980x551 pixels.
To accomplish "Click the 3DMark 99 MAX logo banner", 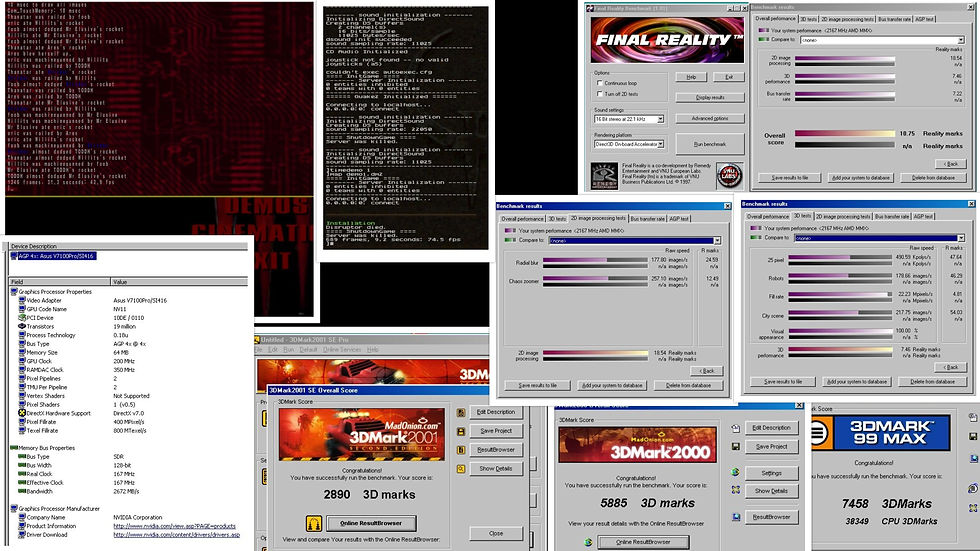I will click(x=881, y=432).
